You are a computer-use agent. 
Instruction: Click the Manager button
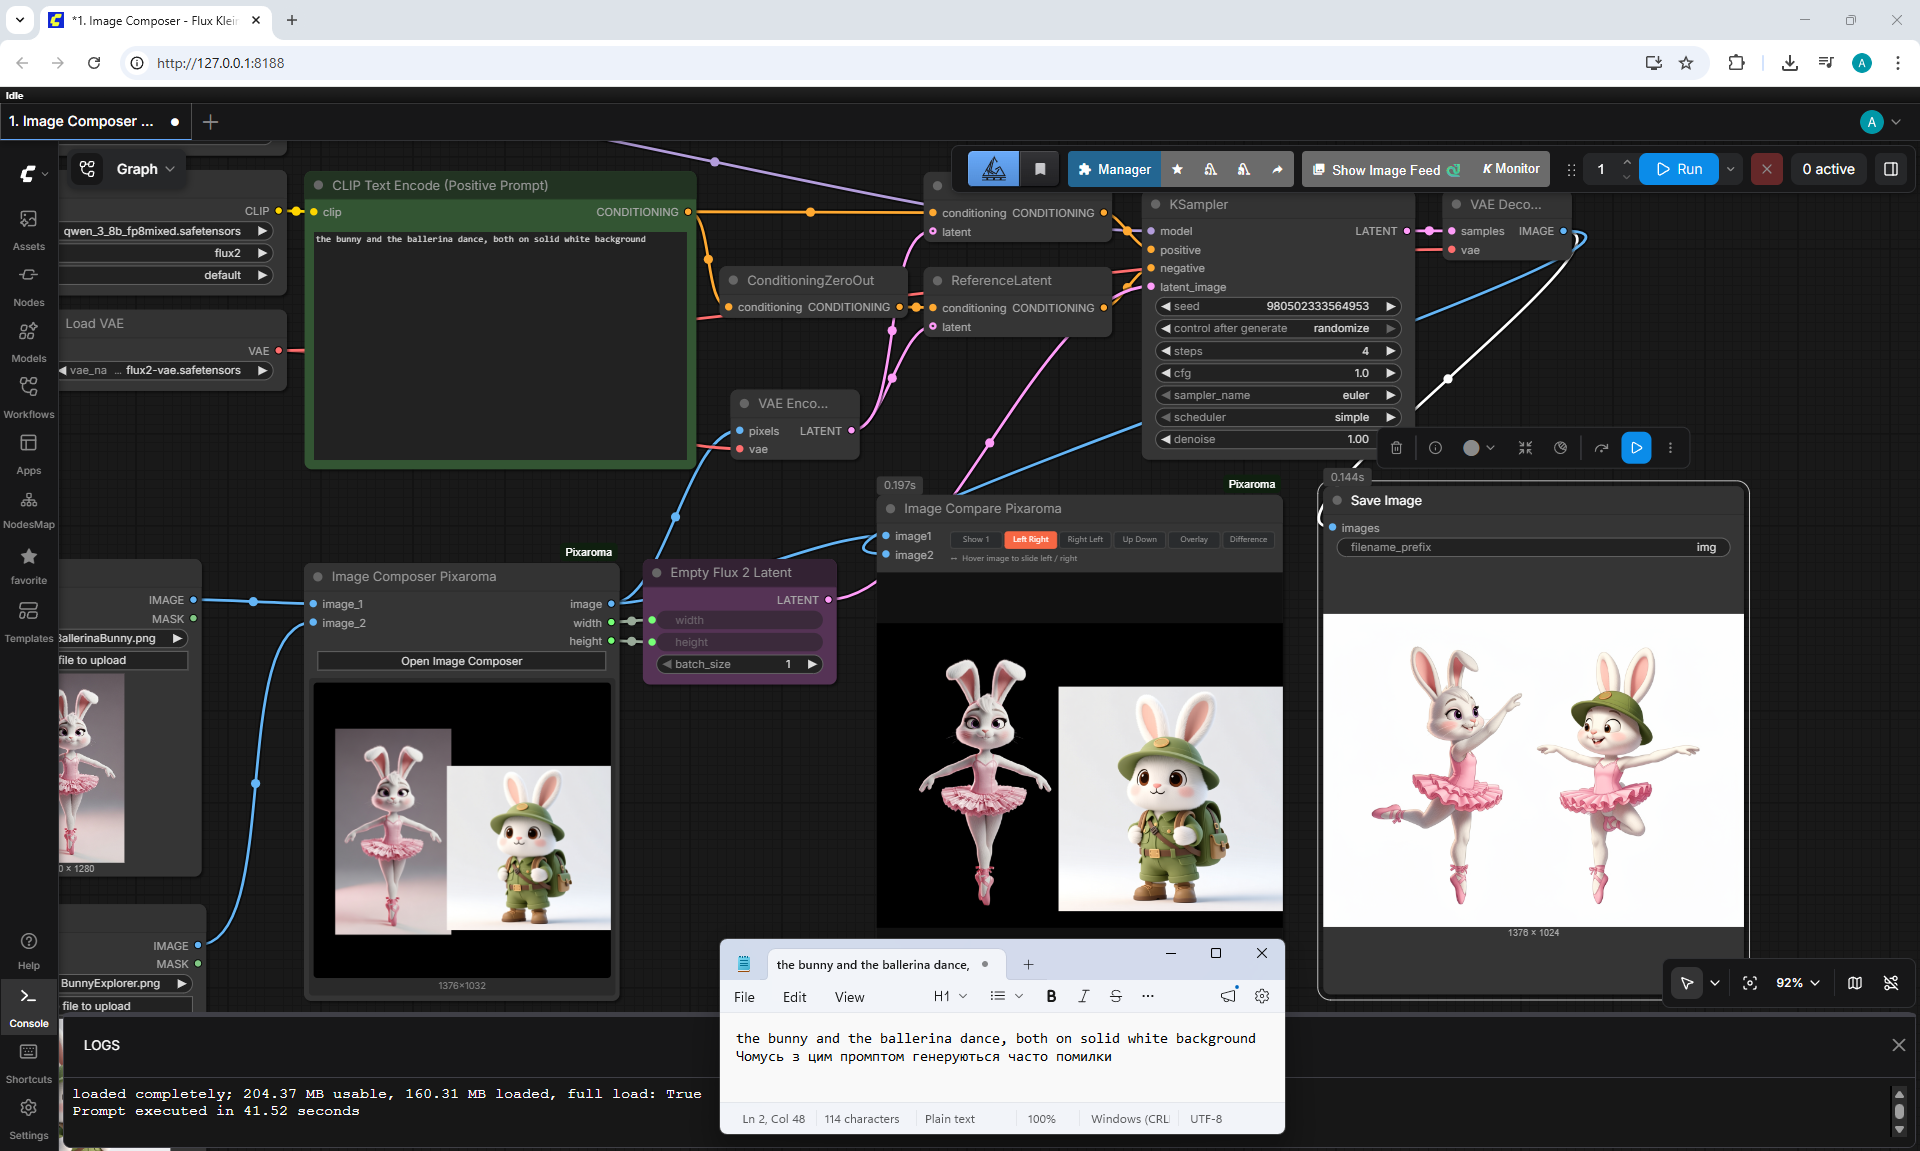(1114, 169)
